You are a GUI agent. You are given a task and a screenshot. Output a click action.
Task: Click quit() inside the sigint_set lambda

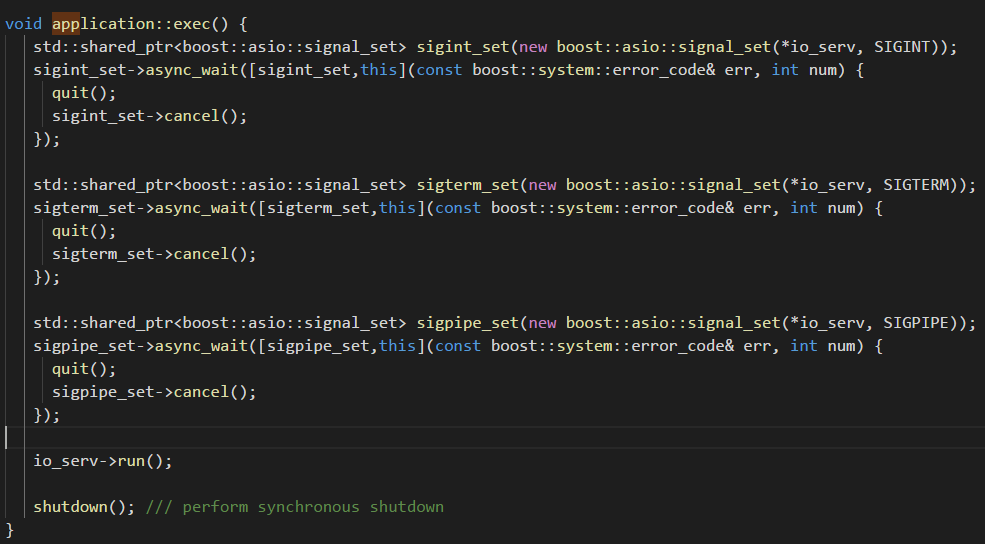coord(70,93)
